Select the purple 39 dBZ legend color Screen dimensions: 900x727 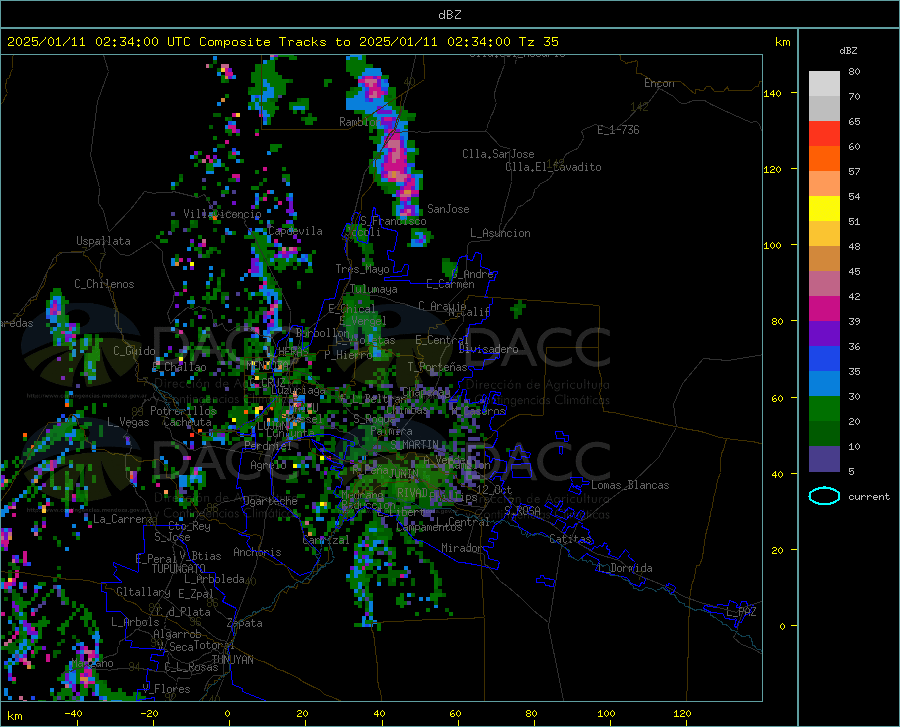(824, 333)
